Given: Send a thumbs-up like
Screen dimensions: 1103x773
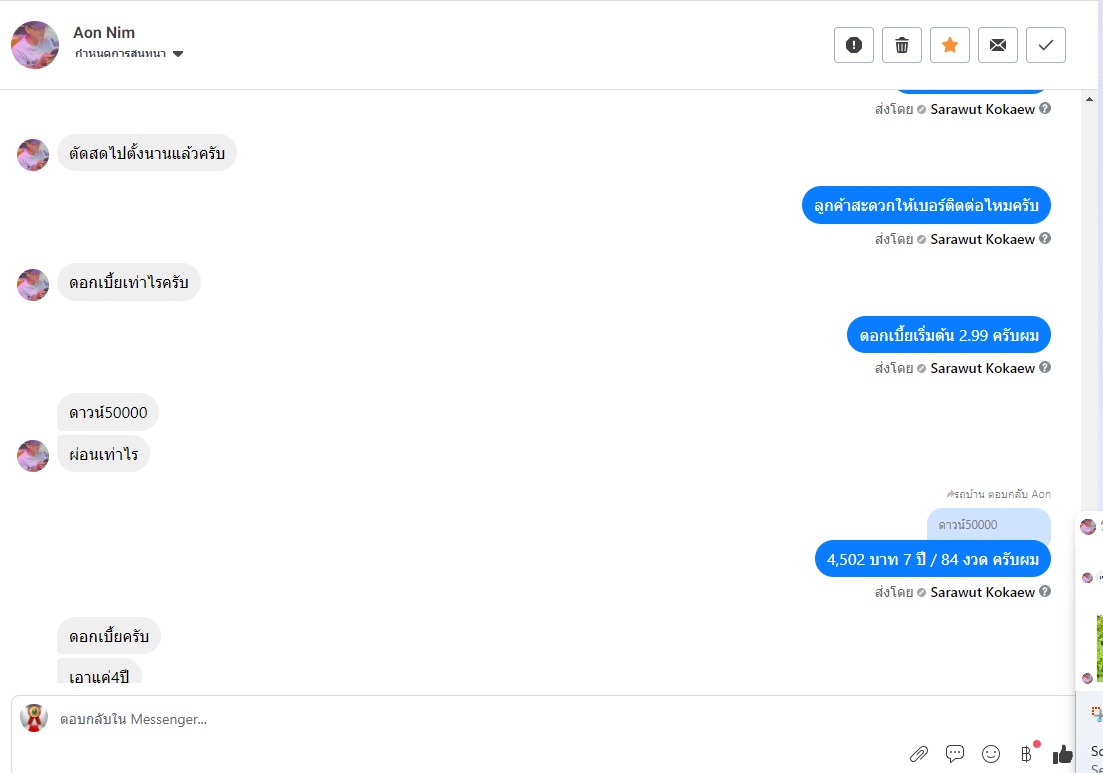Looking at the screenshot, I should tap(1062, 754).
